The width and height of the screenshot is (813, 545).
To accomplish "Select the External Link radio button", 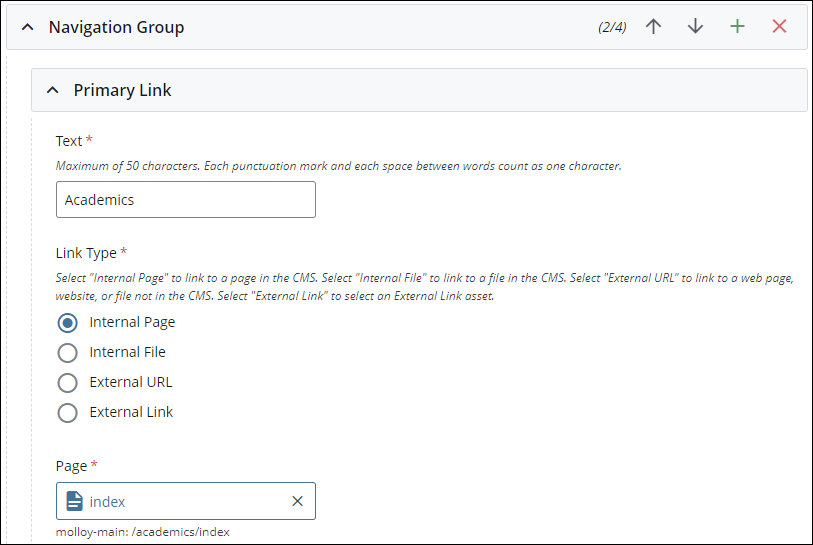I will [67, 413].
